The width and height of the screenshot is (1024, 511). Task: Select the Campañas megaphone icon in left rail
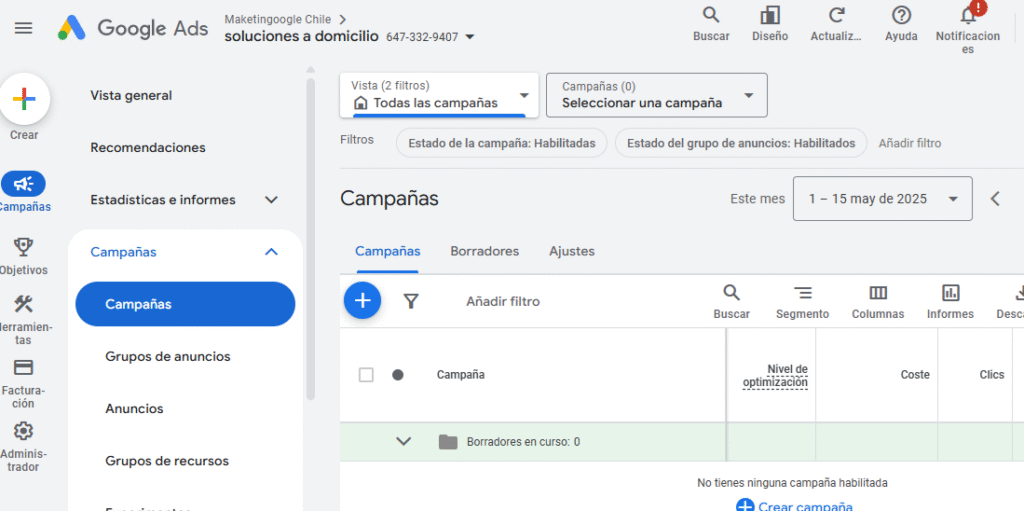(x=24, y=184)
